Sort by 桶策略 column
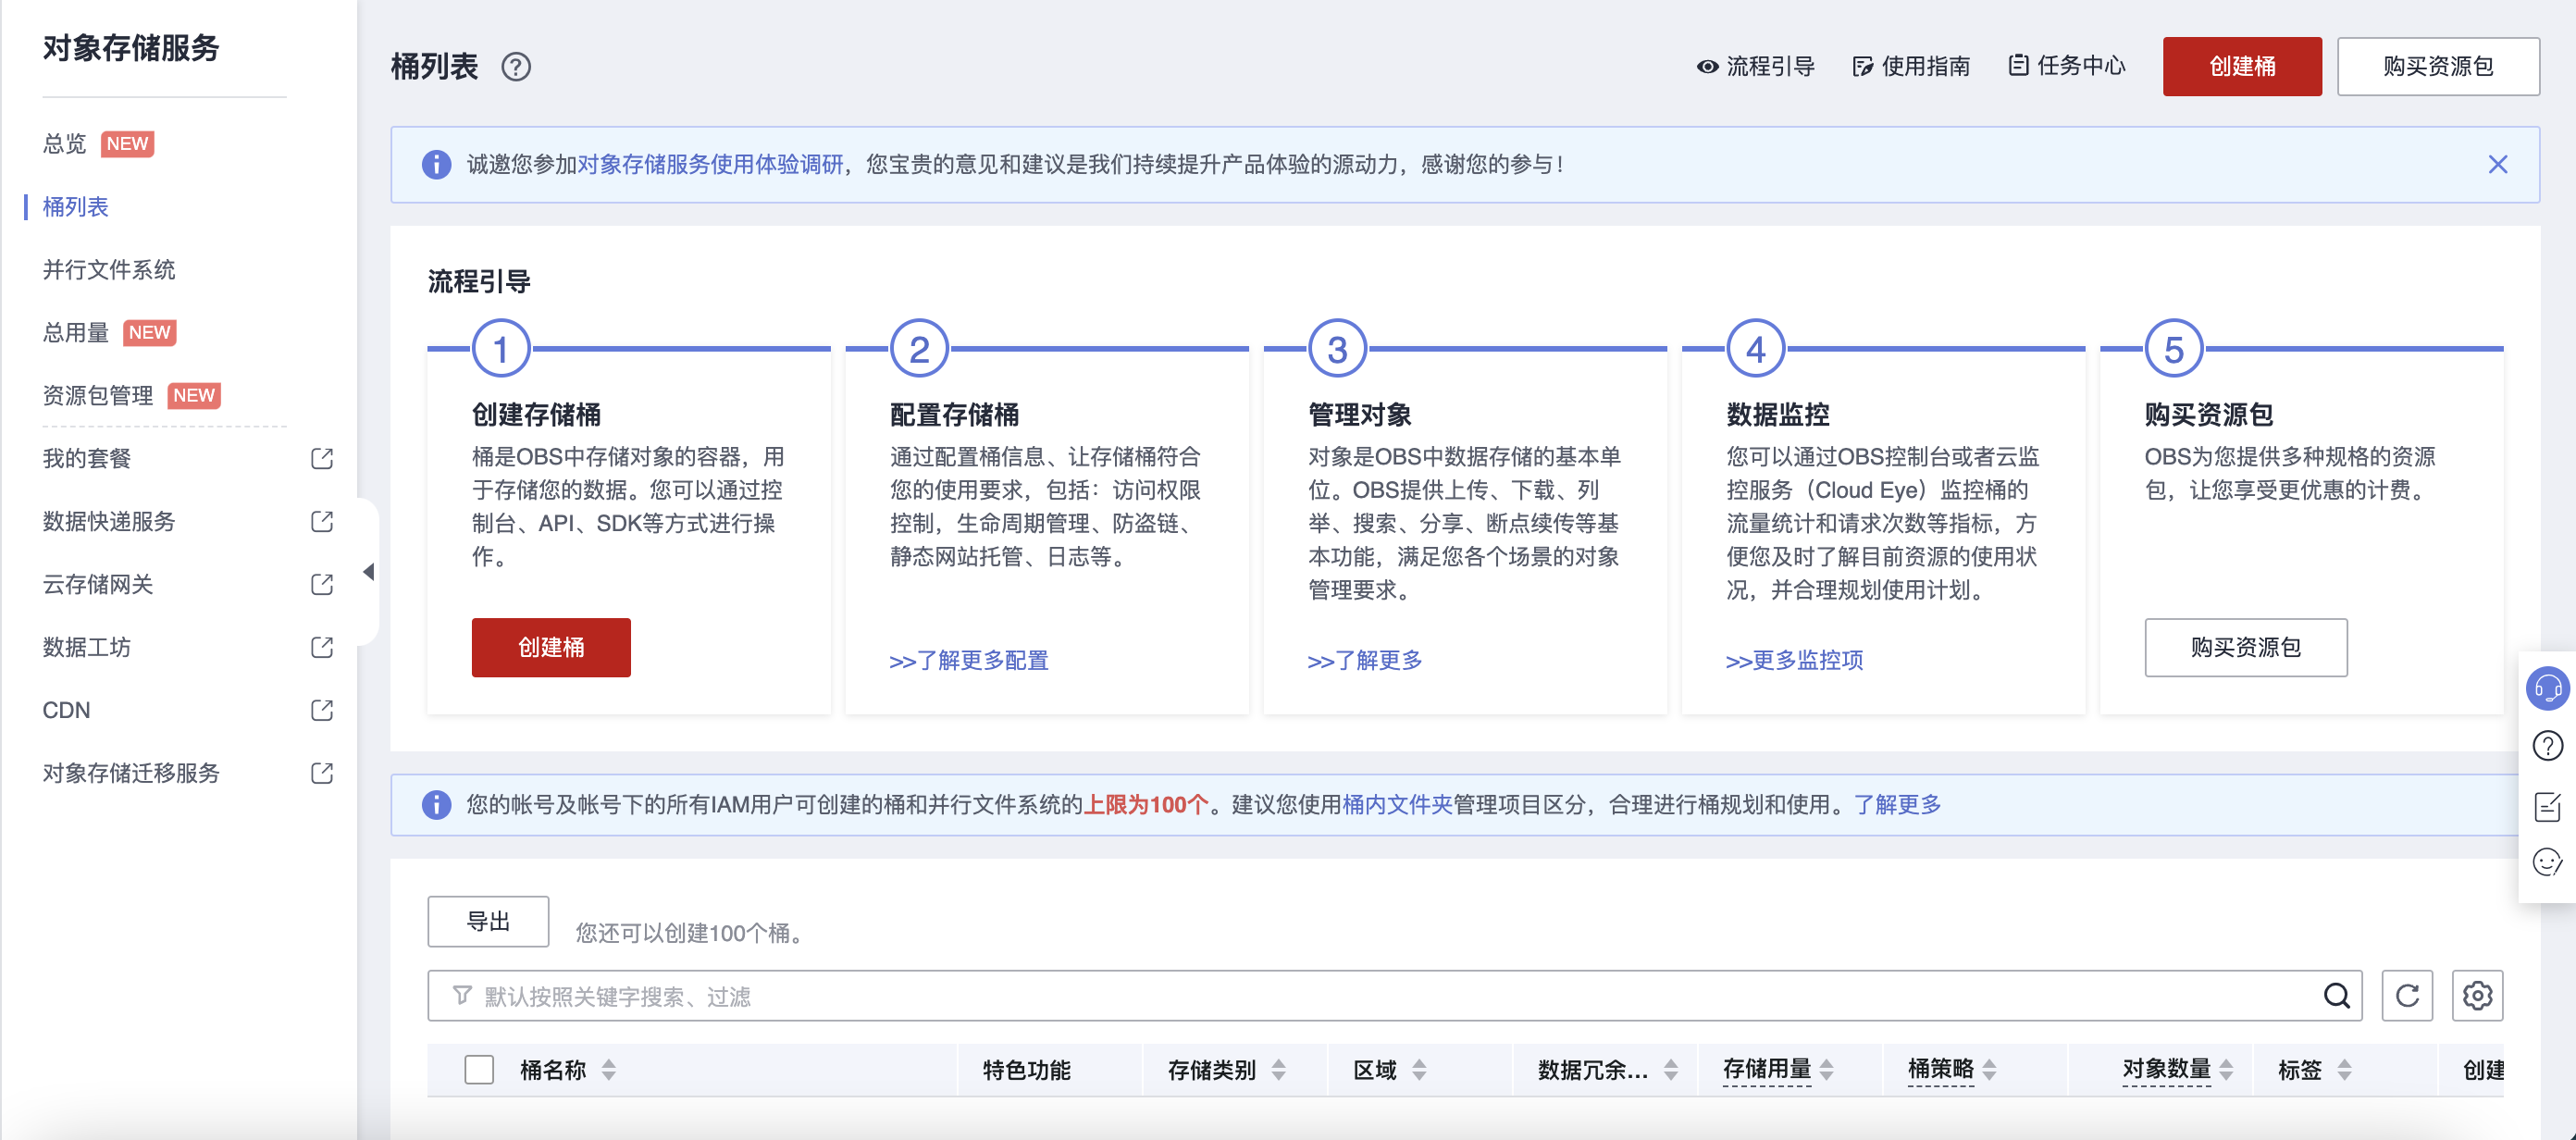This screenshot has width=2576, height=1140. tap(1989, 1070)
